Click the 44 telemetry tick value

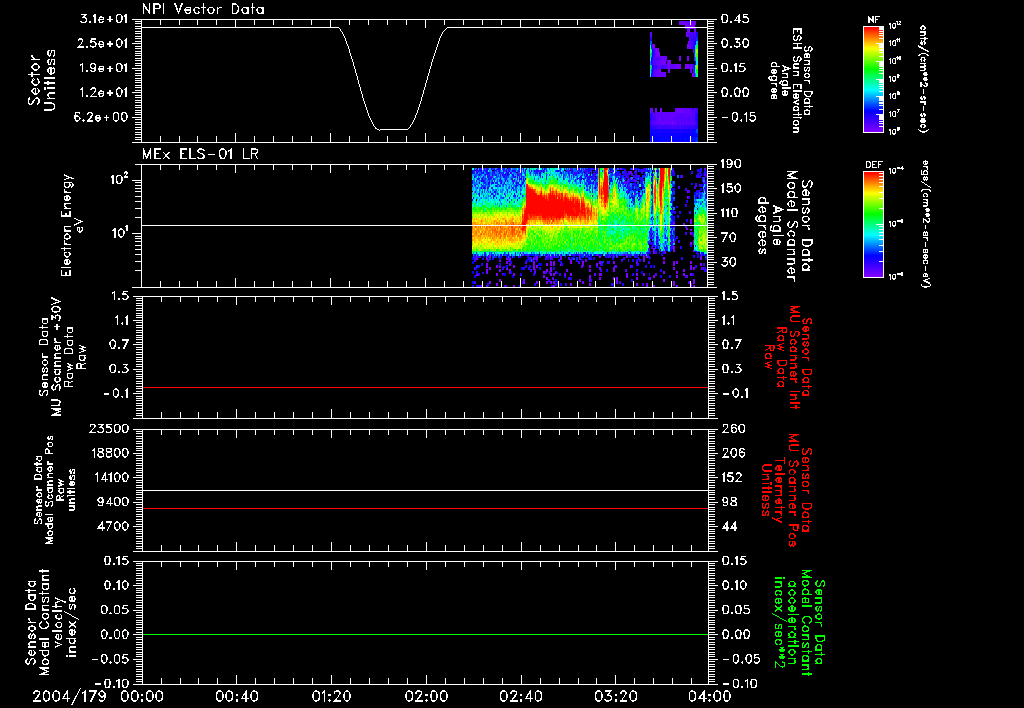(729, 526)
